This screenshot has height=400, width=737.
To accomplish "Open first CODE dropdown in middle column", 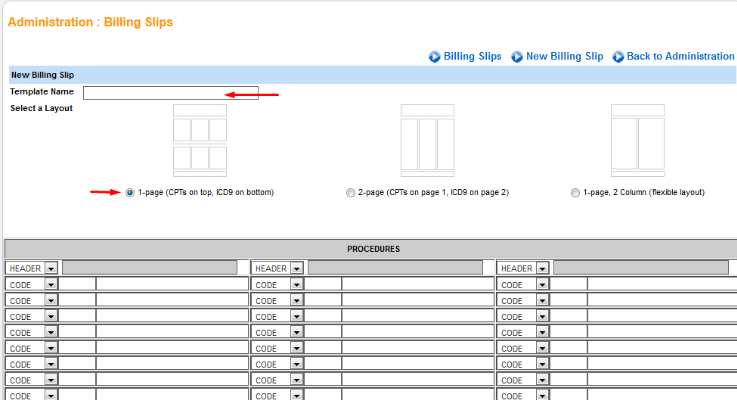I will click(296, 285).
